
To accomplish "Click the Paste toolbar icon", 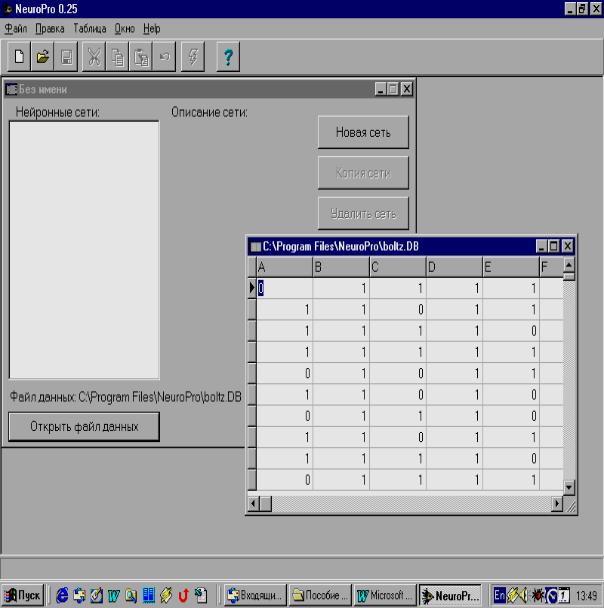I will click(x=141, y=57).
